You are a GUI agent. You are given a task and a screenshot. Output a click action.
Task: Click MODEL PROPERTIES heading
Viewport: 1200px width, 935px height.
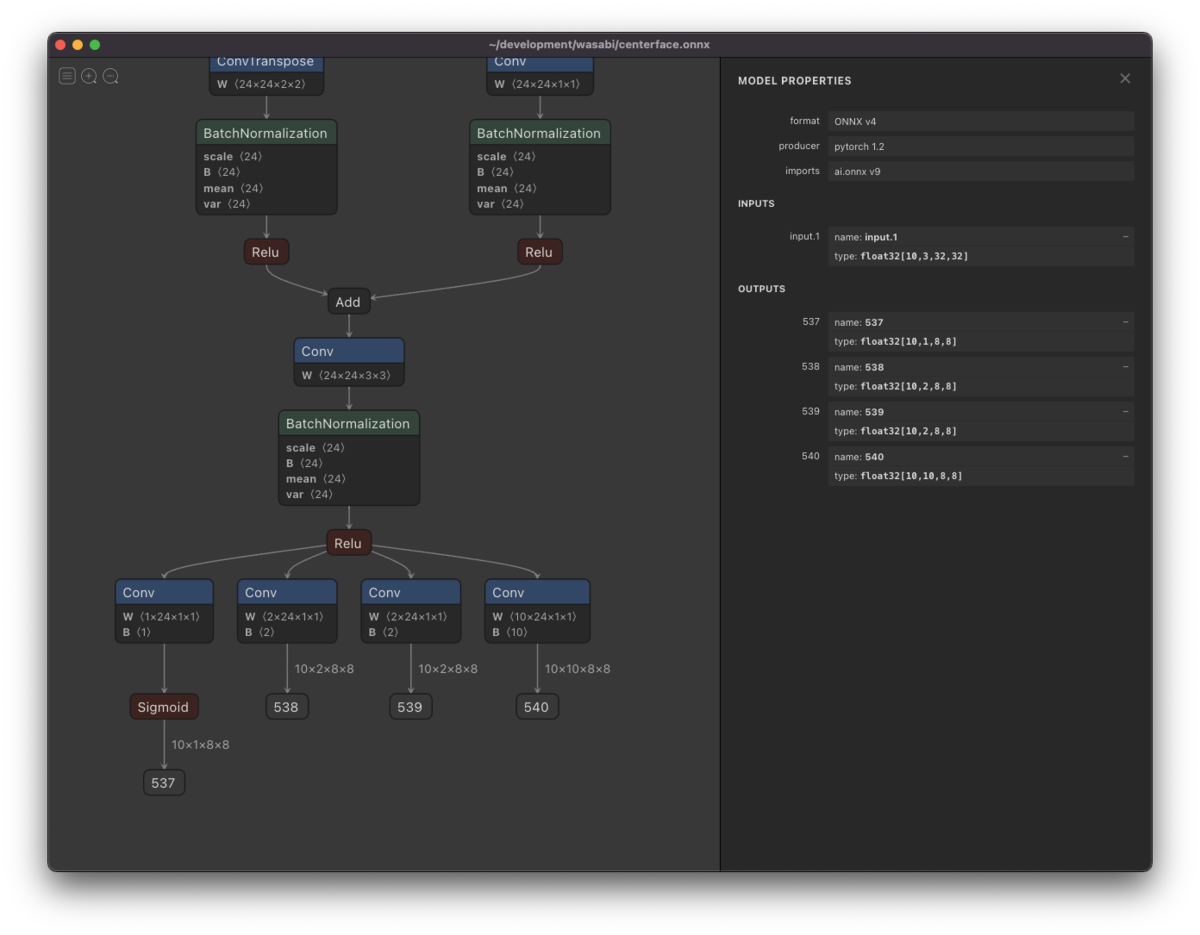click(x=795, y=81)
